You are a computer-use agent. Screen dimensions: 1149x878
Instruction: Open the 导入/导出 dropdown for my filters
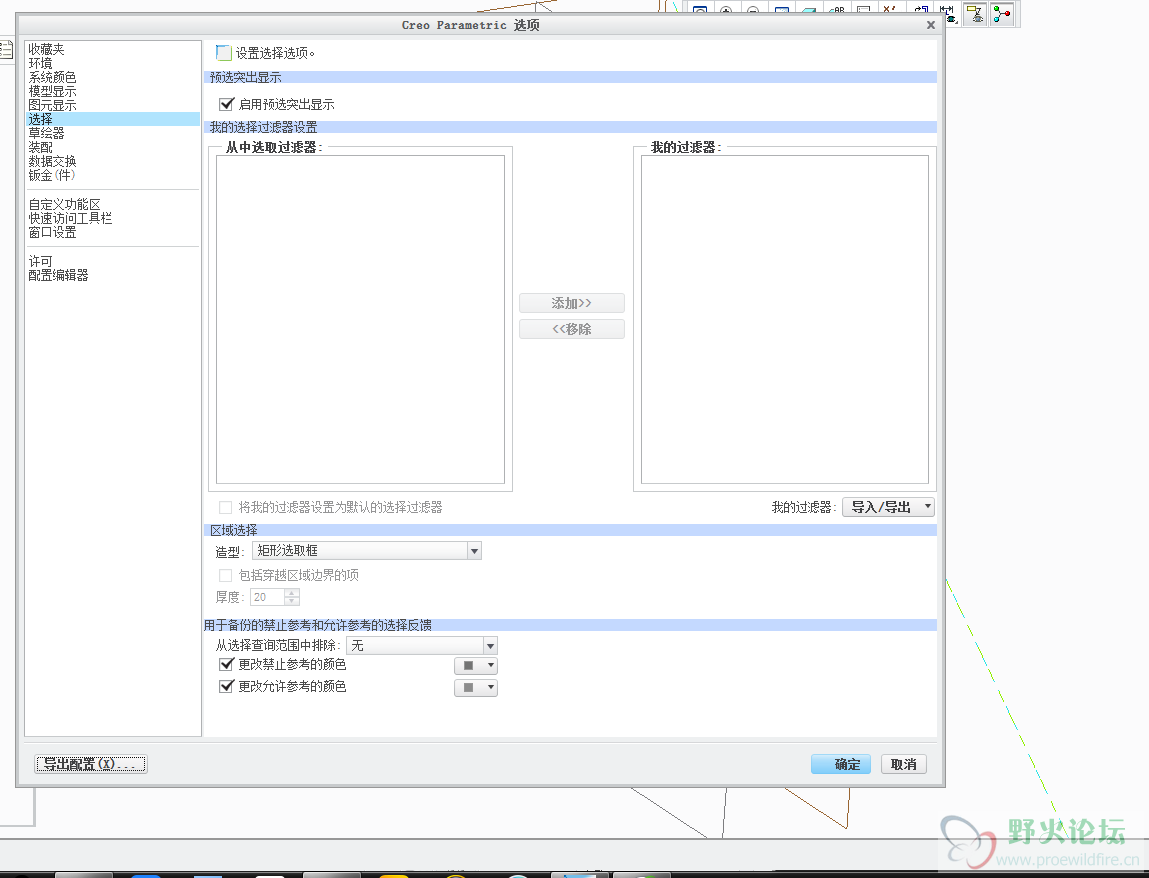click(x=888, y=507)
